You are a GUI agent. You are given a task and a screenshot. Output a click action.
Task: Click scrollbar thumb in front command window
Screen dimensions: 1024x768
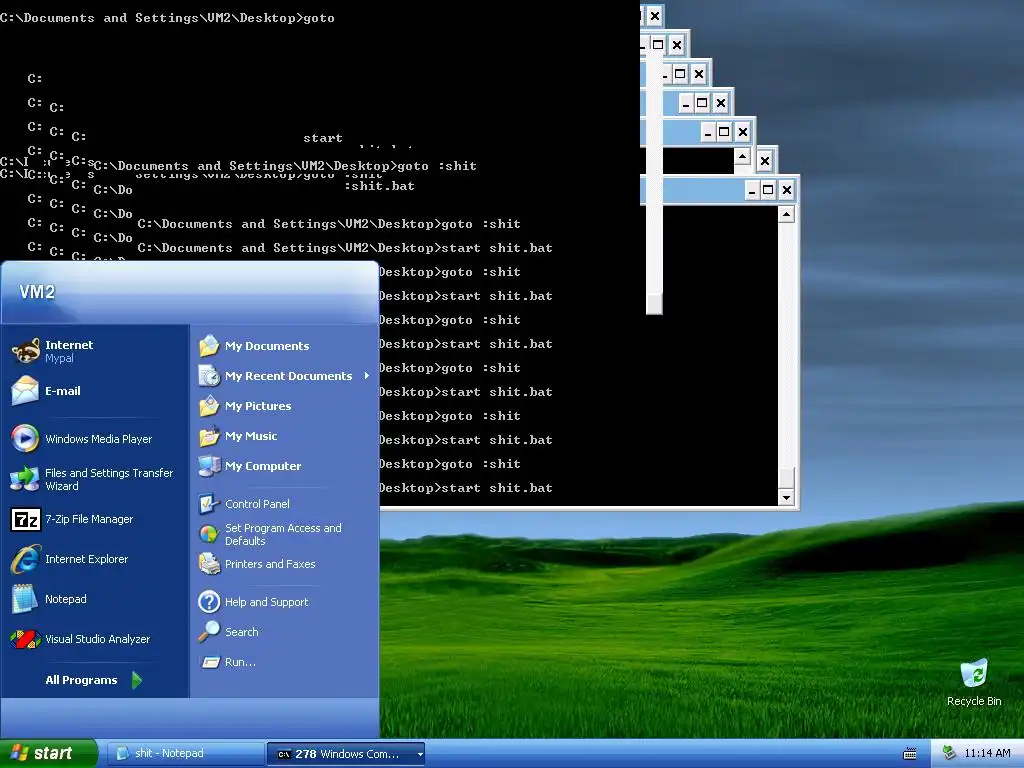(786, 478)
